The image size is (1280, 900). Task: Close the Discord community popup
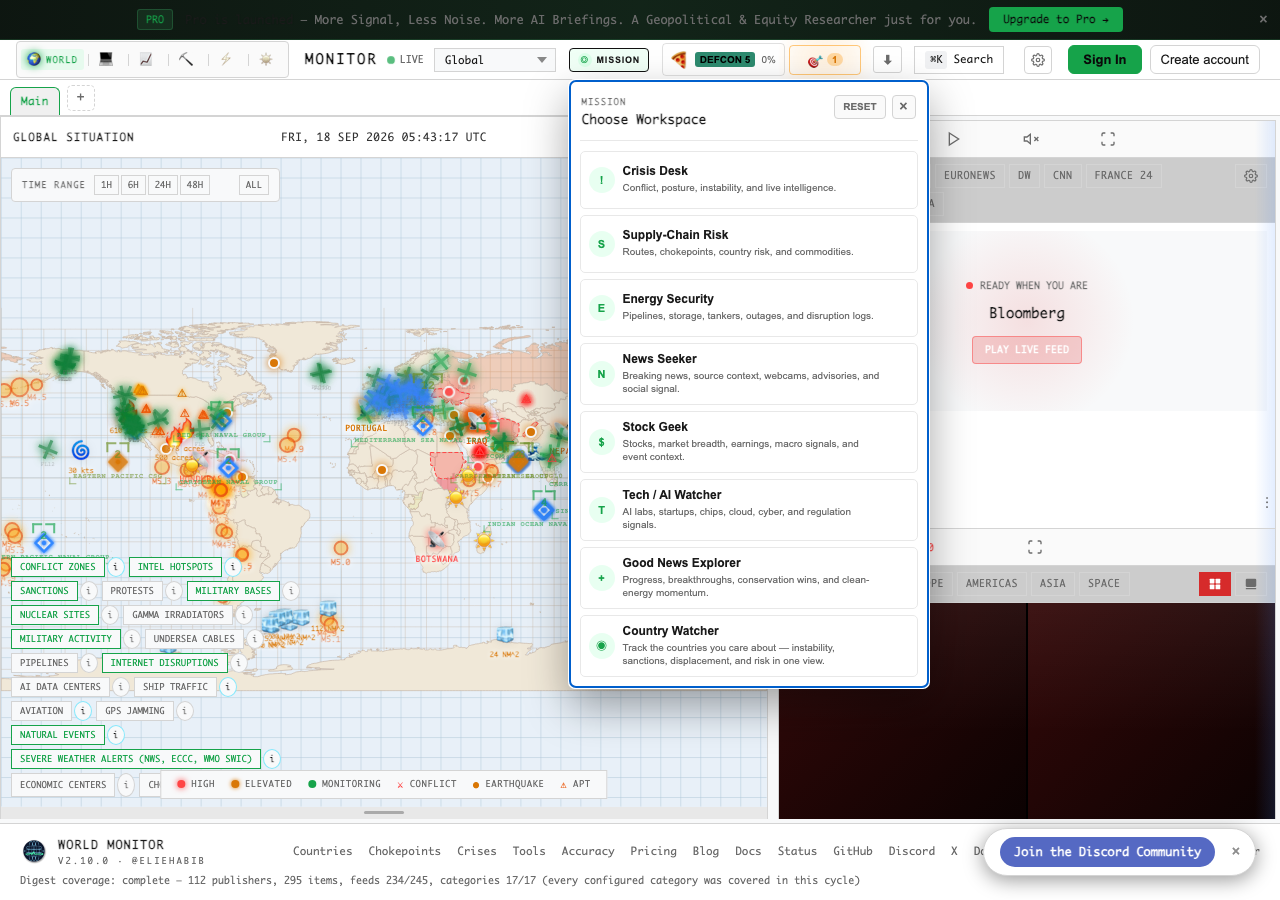(x=1236, y=851)
